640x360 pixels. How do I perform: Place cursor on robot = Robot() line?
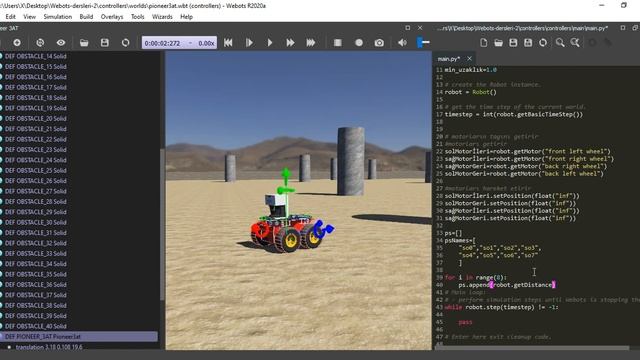click(471, 92)
